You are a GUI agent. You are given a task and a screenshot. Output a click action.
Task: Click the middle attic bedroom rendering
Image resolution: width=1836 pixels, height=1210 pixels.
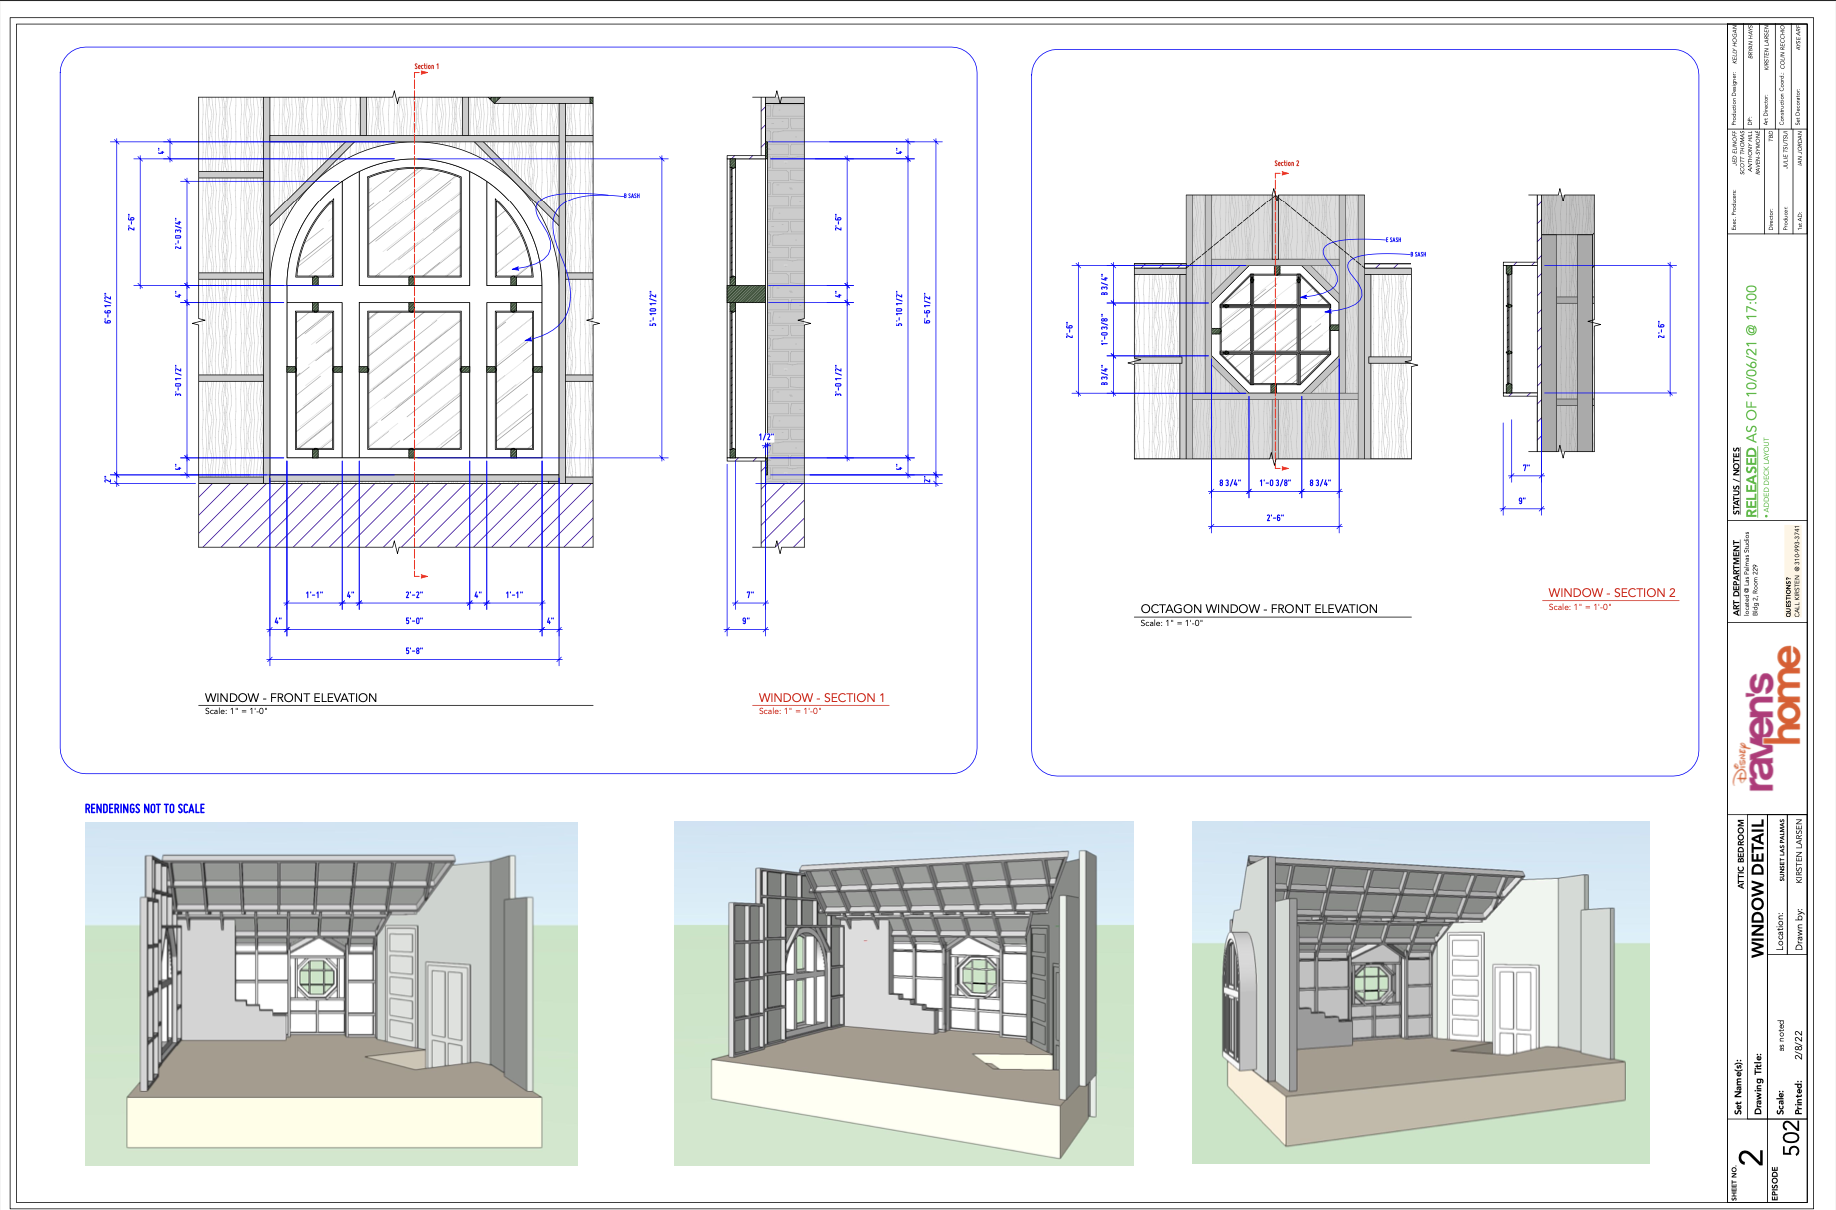pos(903,993)
